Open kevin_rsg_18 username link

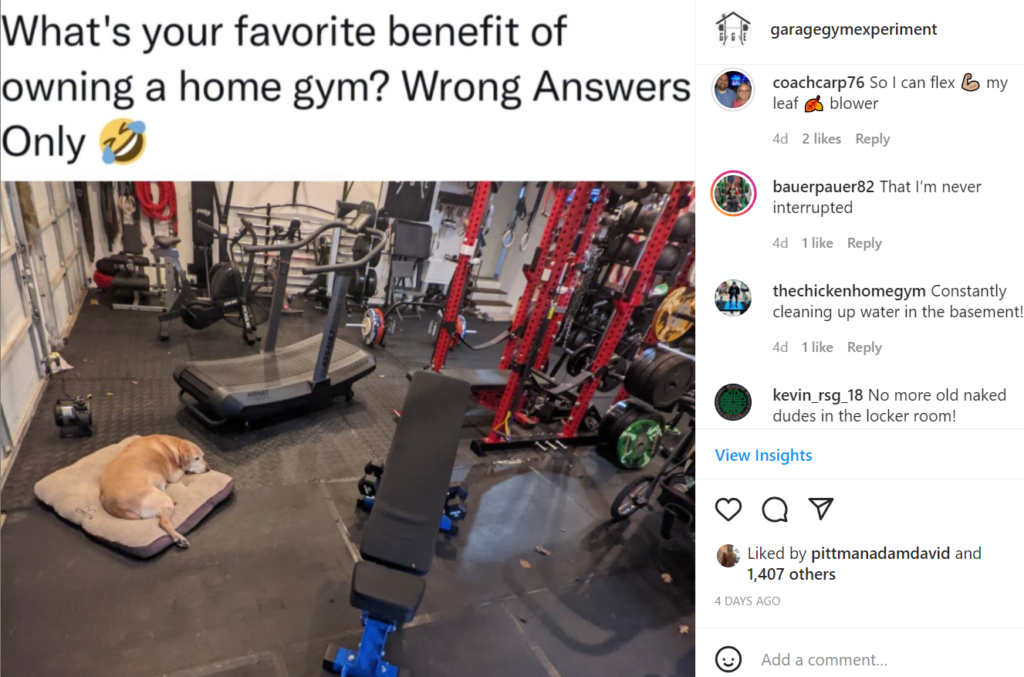pos(818,395)
